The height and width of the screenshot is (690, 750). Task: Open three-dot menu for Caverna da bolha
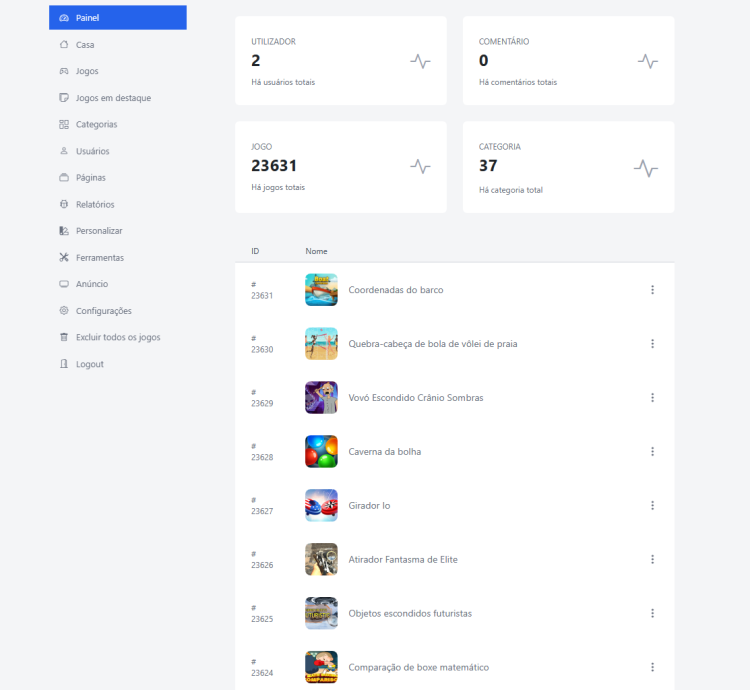coord(652,452)
